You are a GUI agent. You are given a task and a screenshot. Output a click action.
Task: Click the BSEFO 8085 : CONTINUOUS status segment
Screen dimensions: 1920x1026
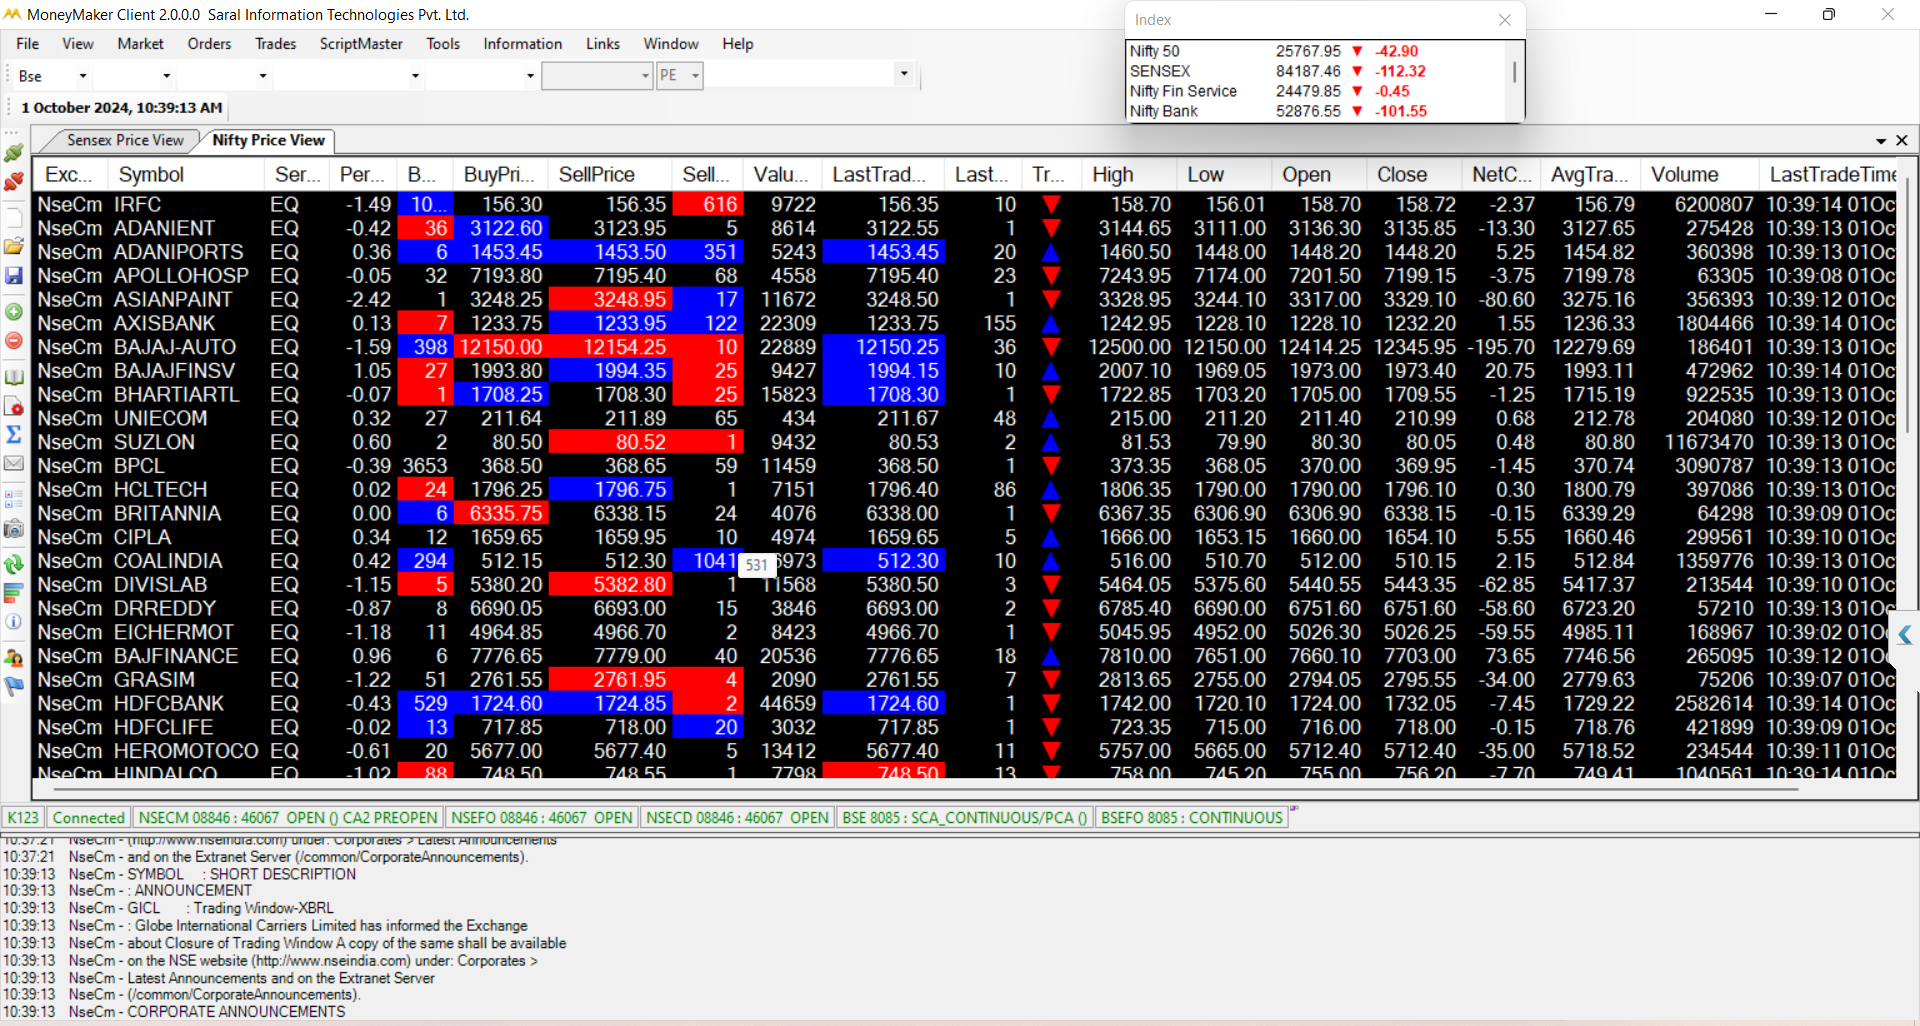(1191, 818)
